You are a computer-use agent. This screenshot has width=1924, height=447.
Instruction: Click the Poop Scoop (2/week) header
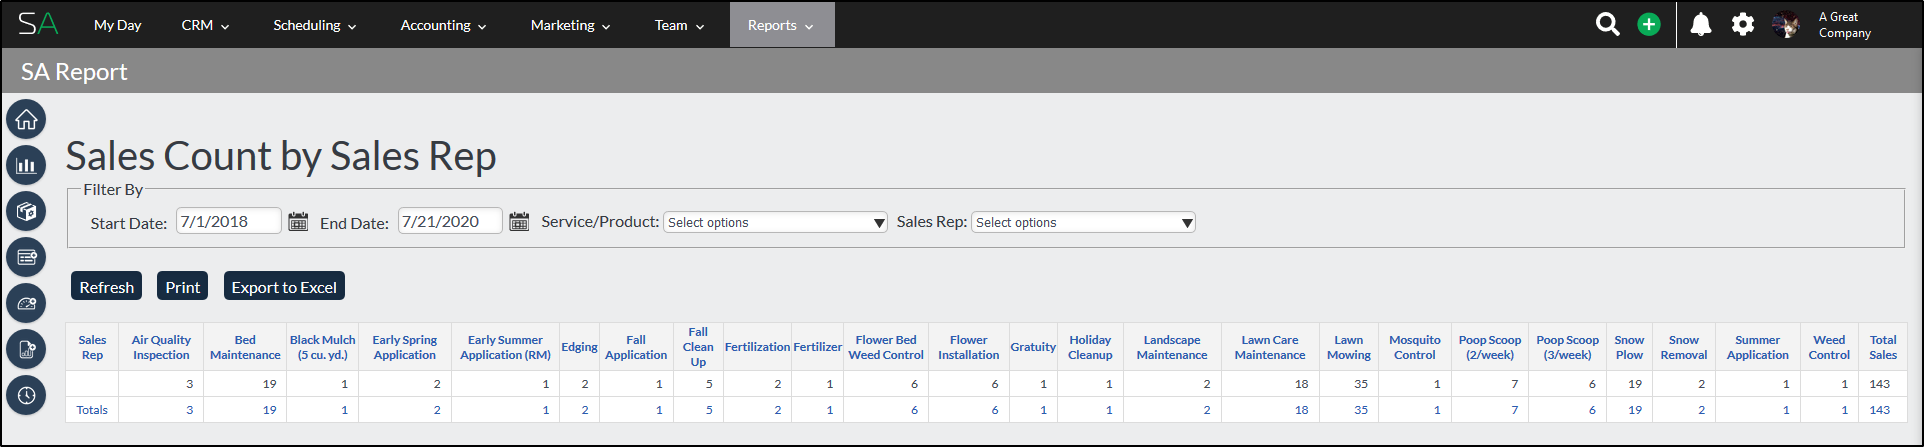point(1490,347)
